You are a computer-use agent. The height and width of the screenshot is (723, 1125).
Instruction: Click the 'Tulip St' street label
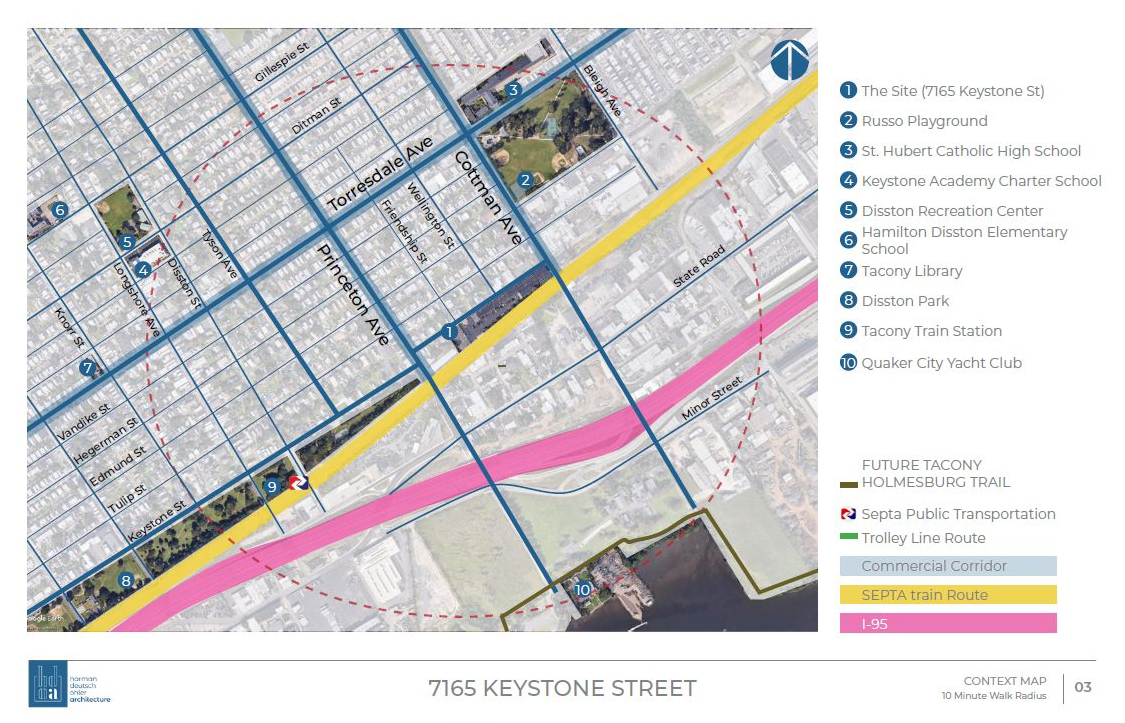127,498
